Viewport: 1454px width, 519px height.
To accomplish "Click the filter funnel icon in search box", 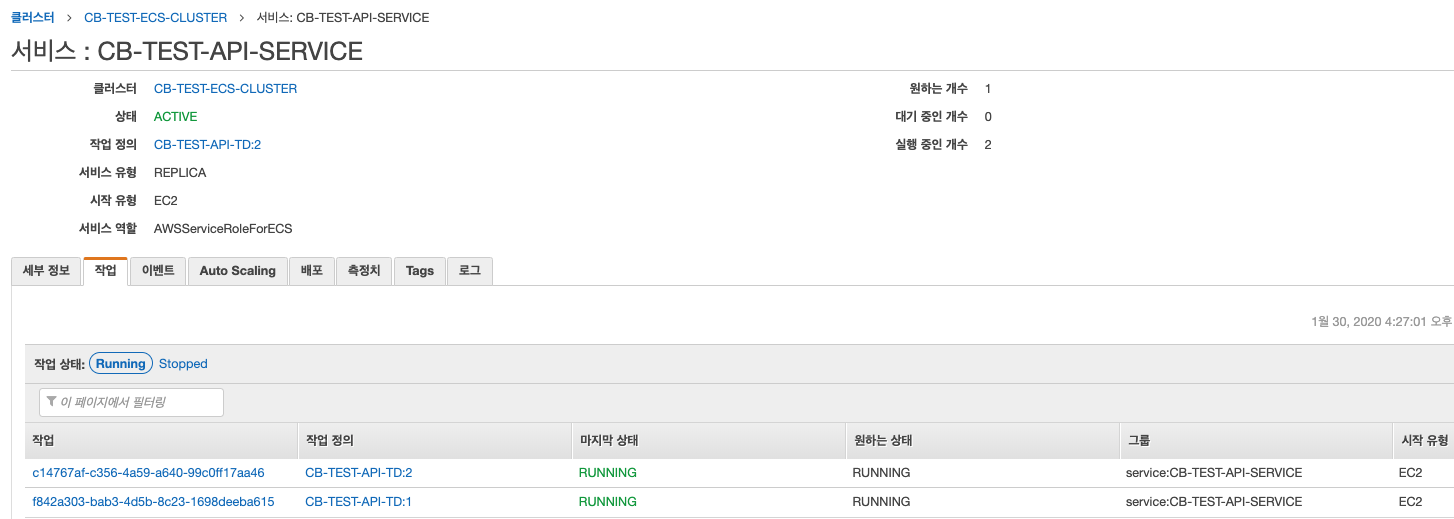I will coord(52,402).
